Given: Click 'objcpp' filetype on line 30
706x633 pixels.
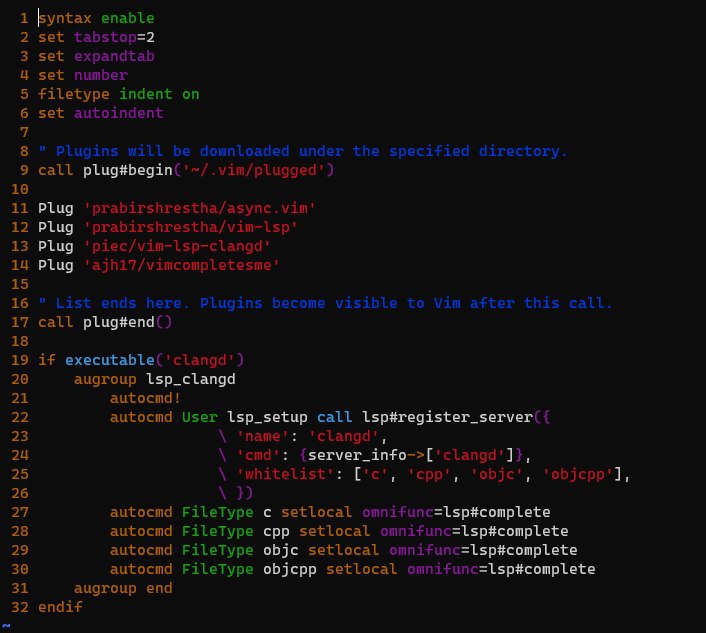Looking at the screenshot, I should tap(290, 570).
